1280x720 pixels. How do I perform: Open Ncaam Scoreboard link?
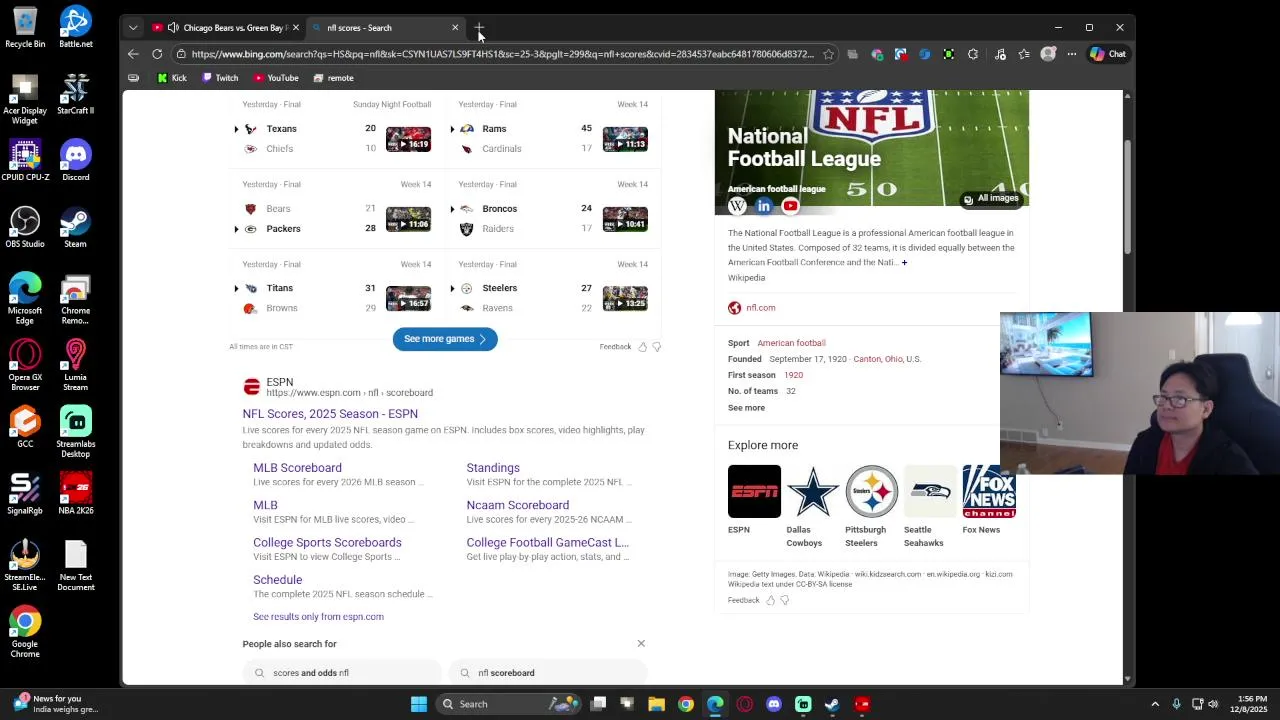pyautogui.click(x=517, y=505)
